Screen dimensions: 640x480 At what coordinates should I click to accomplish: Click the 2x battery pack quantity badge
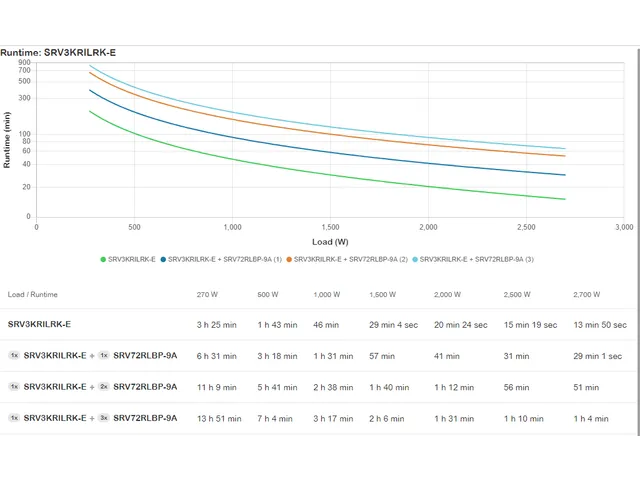104,387
